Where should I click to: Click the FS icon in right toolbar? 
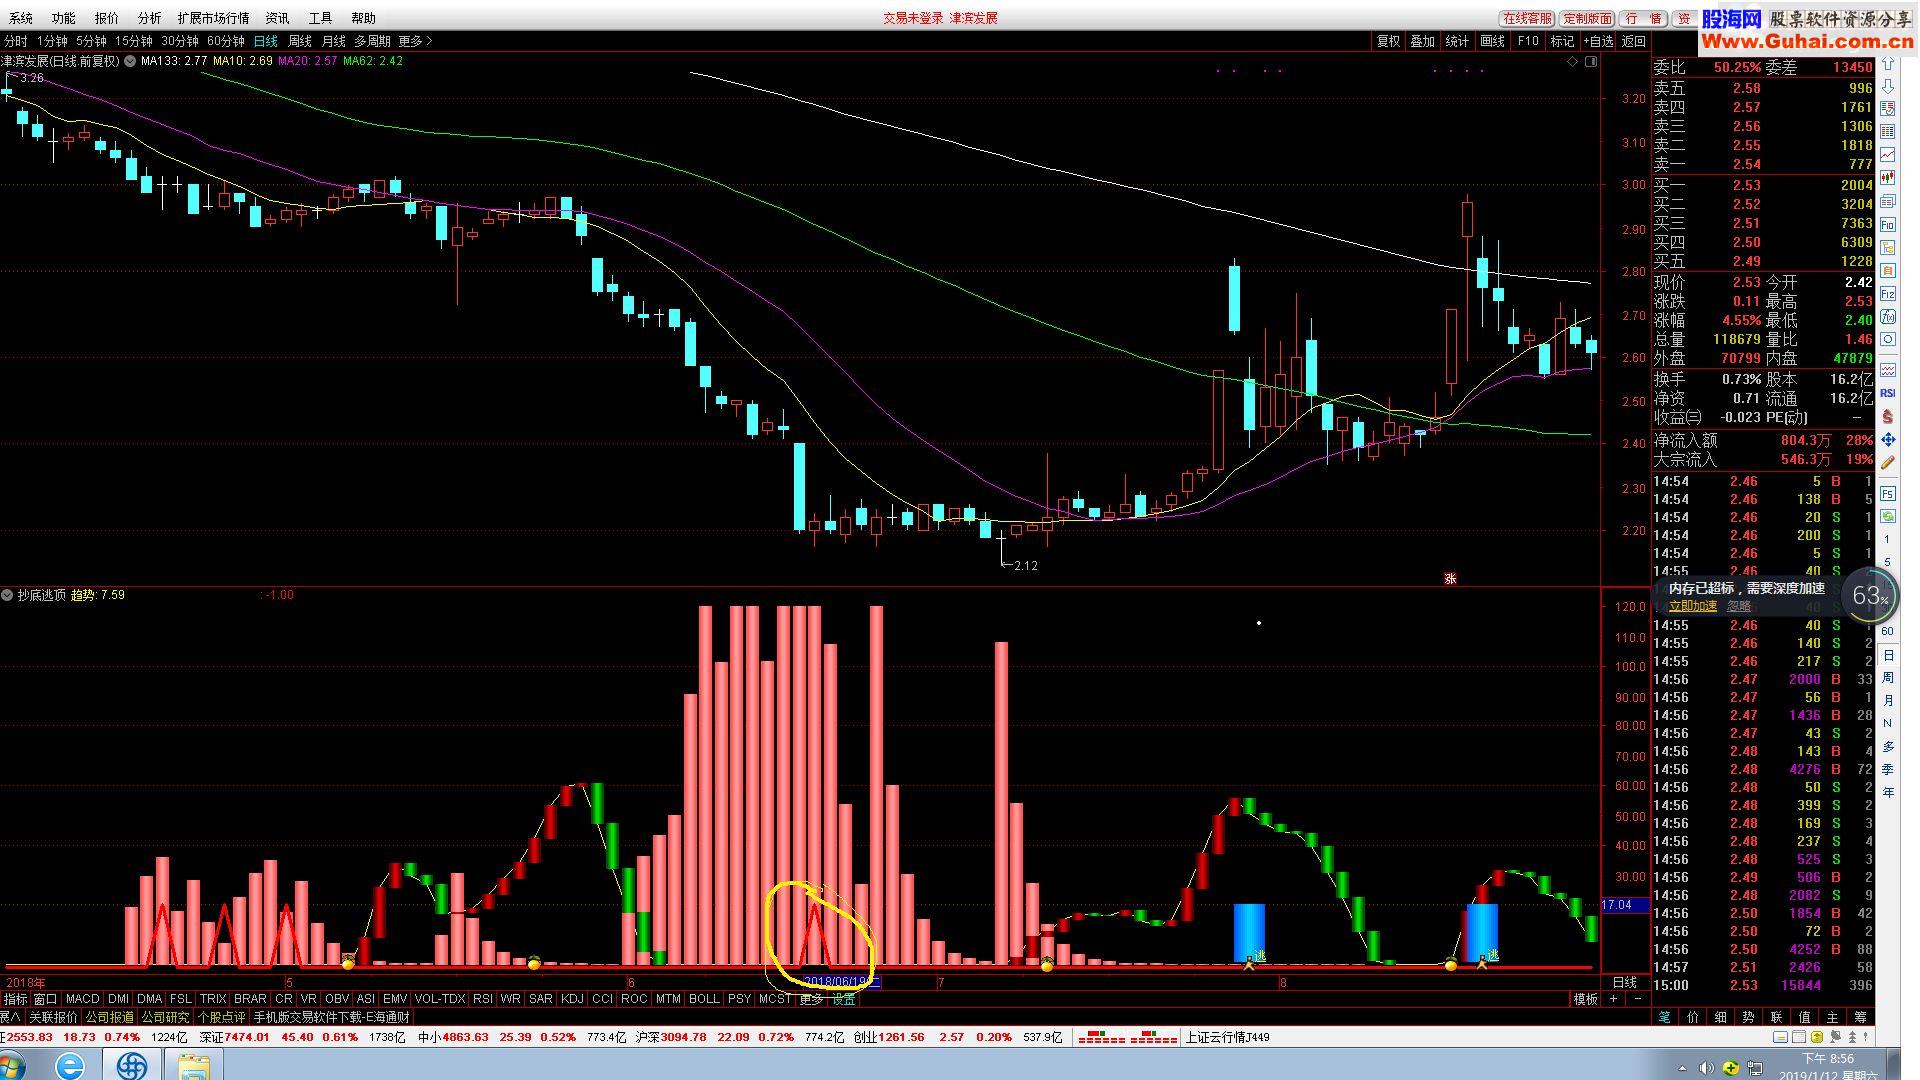coord(1887,494)
